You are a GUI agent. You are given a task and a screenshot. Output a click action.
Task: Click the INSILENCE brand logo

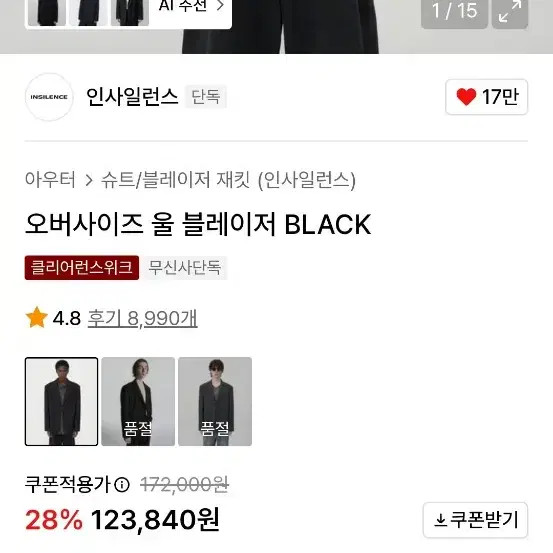coord(49,97)
